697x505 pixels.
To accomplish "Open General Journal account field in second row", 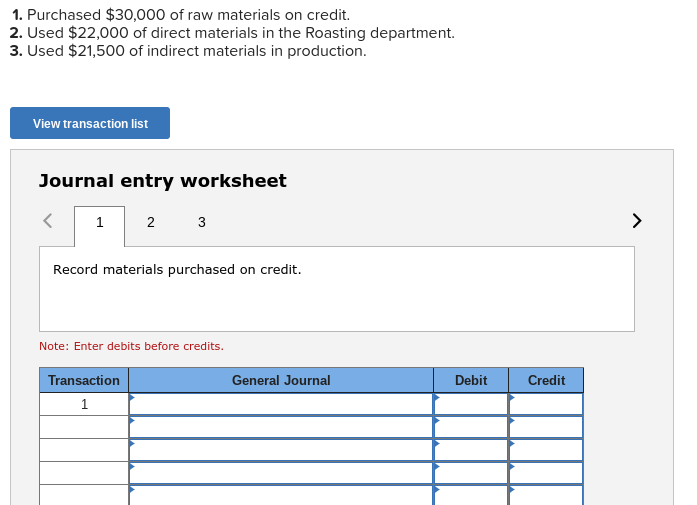I will coord(281,427).
